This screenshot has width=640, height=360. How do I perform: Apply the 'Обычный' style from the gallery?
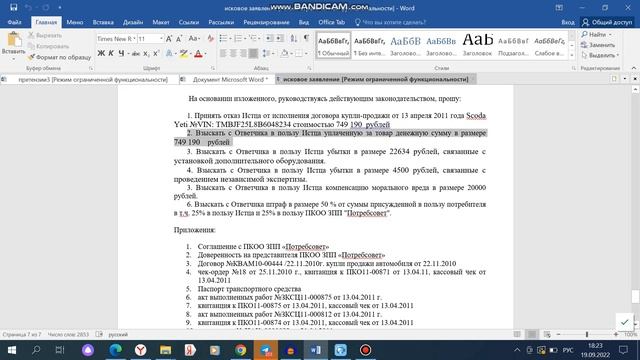tap(333, 45)
